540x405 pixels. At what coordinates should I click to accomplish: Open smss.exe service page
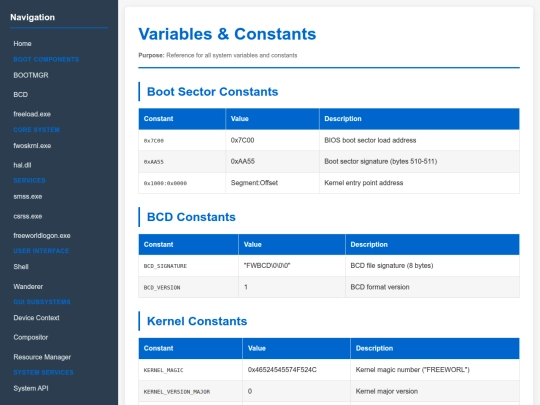point(28,197)
